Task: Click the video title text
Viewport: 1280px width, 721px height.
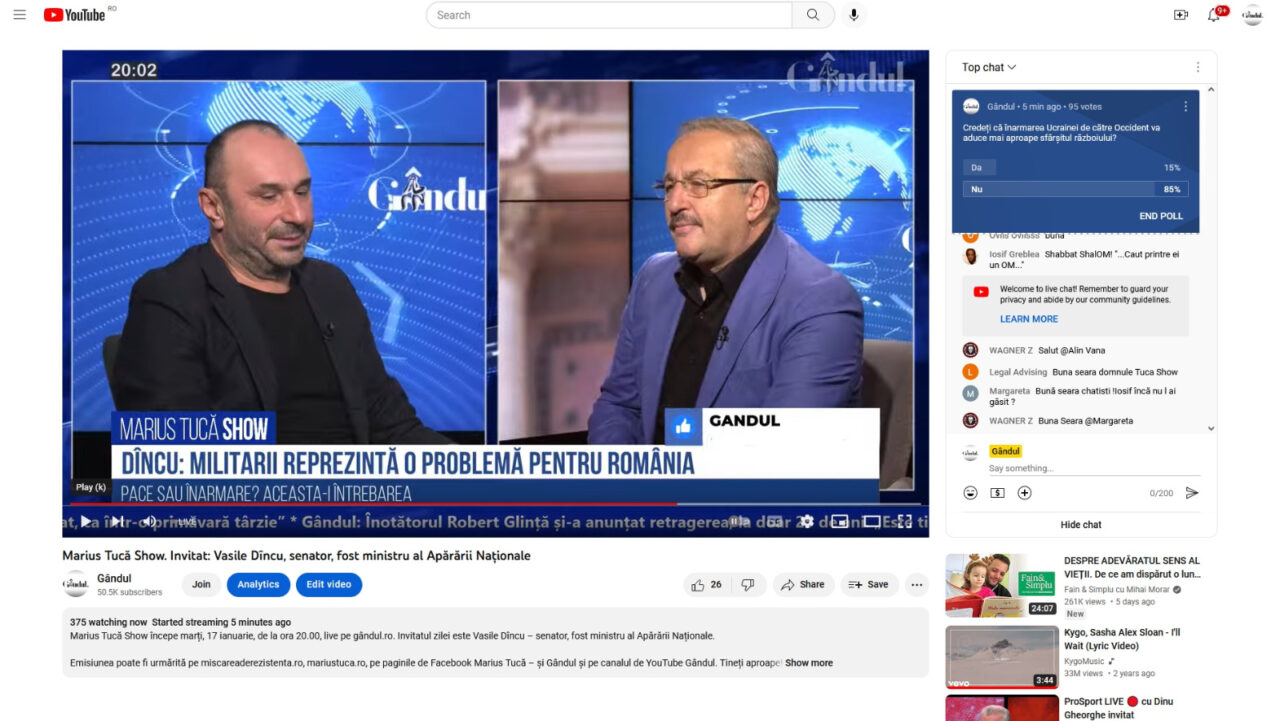Action: pos(296,556)
